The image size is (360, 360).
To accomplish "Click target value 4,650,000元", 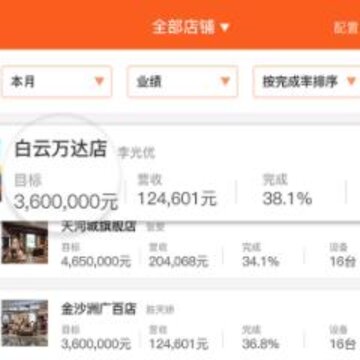I will 96,262.
